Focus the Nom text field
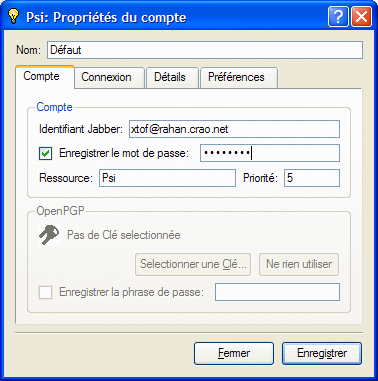This screenshot has height=381, width=378. tap(205, 50)
